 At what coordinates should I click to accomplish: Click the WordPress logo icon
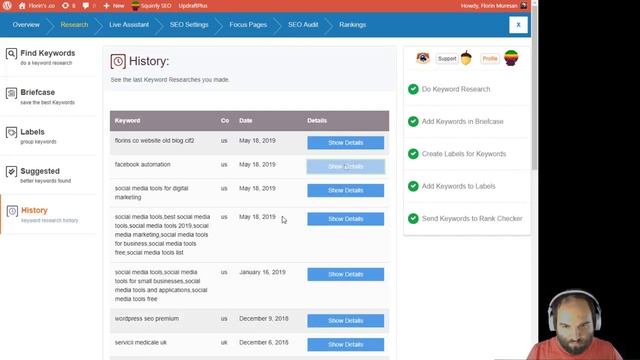[7, 6]
